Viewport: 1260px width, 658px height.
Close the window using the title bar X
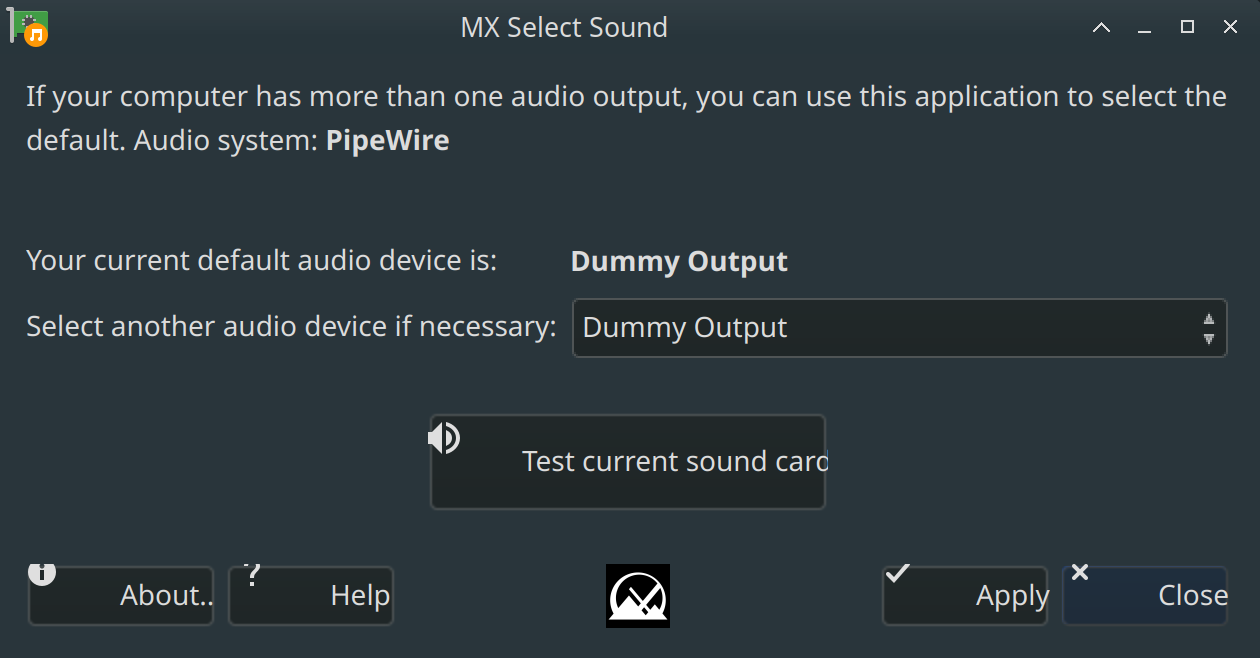pyautogui.click(x=1231, y=28)
